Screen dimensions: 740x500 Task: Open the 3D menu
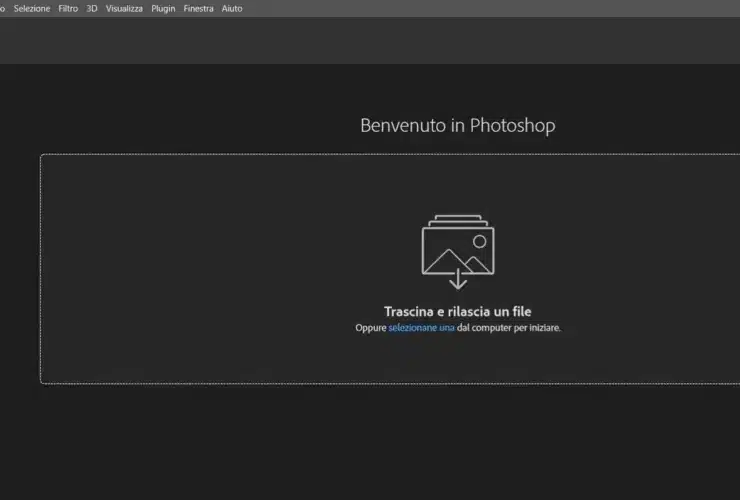pos(92,8)
